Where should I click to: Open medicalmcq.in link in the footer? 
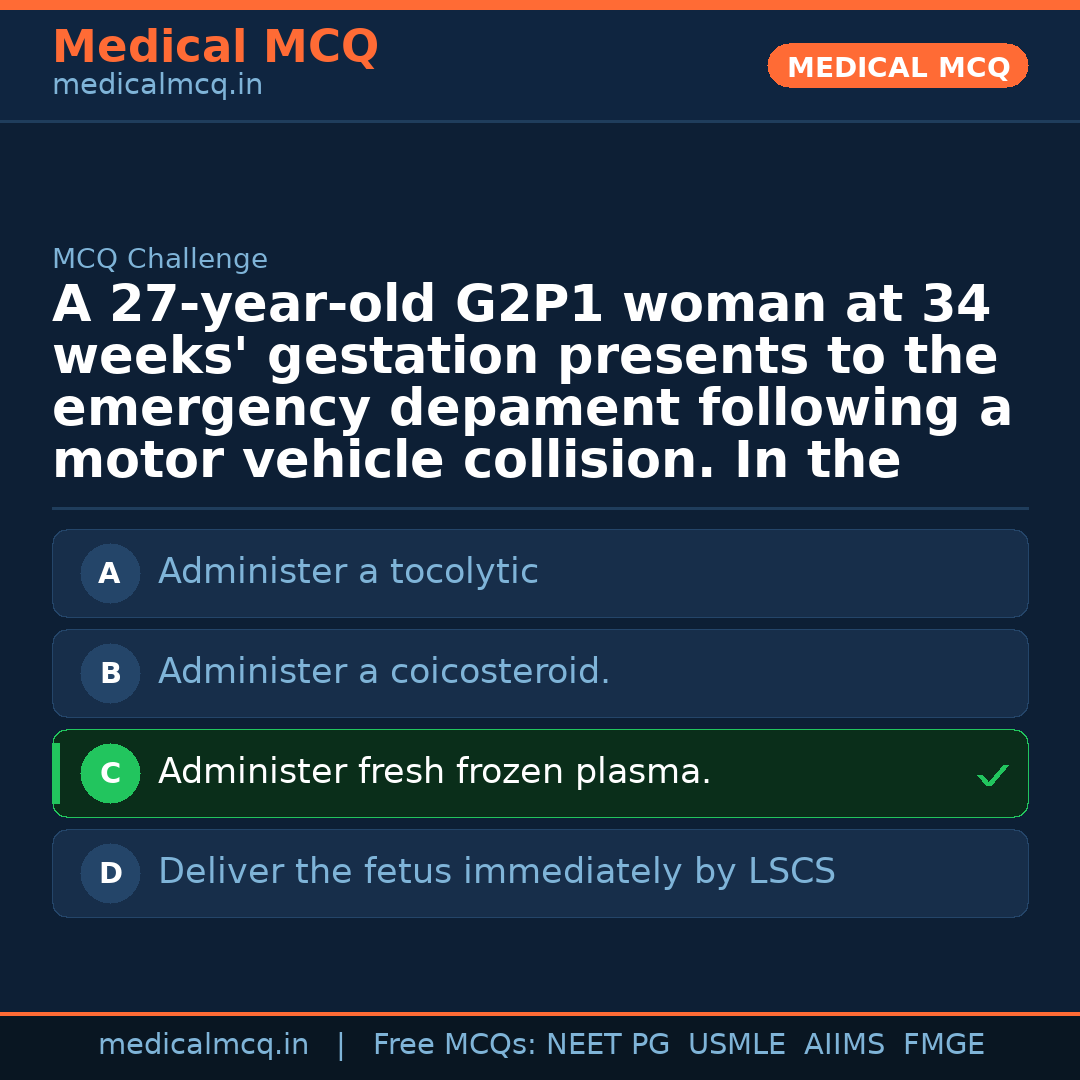[x=203, y=1045]
